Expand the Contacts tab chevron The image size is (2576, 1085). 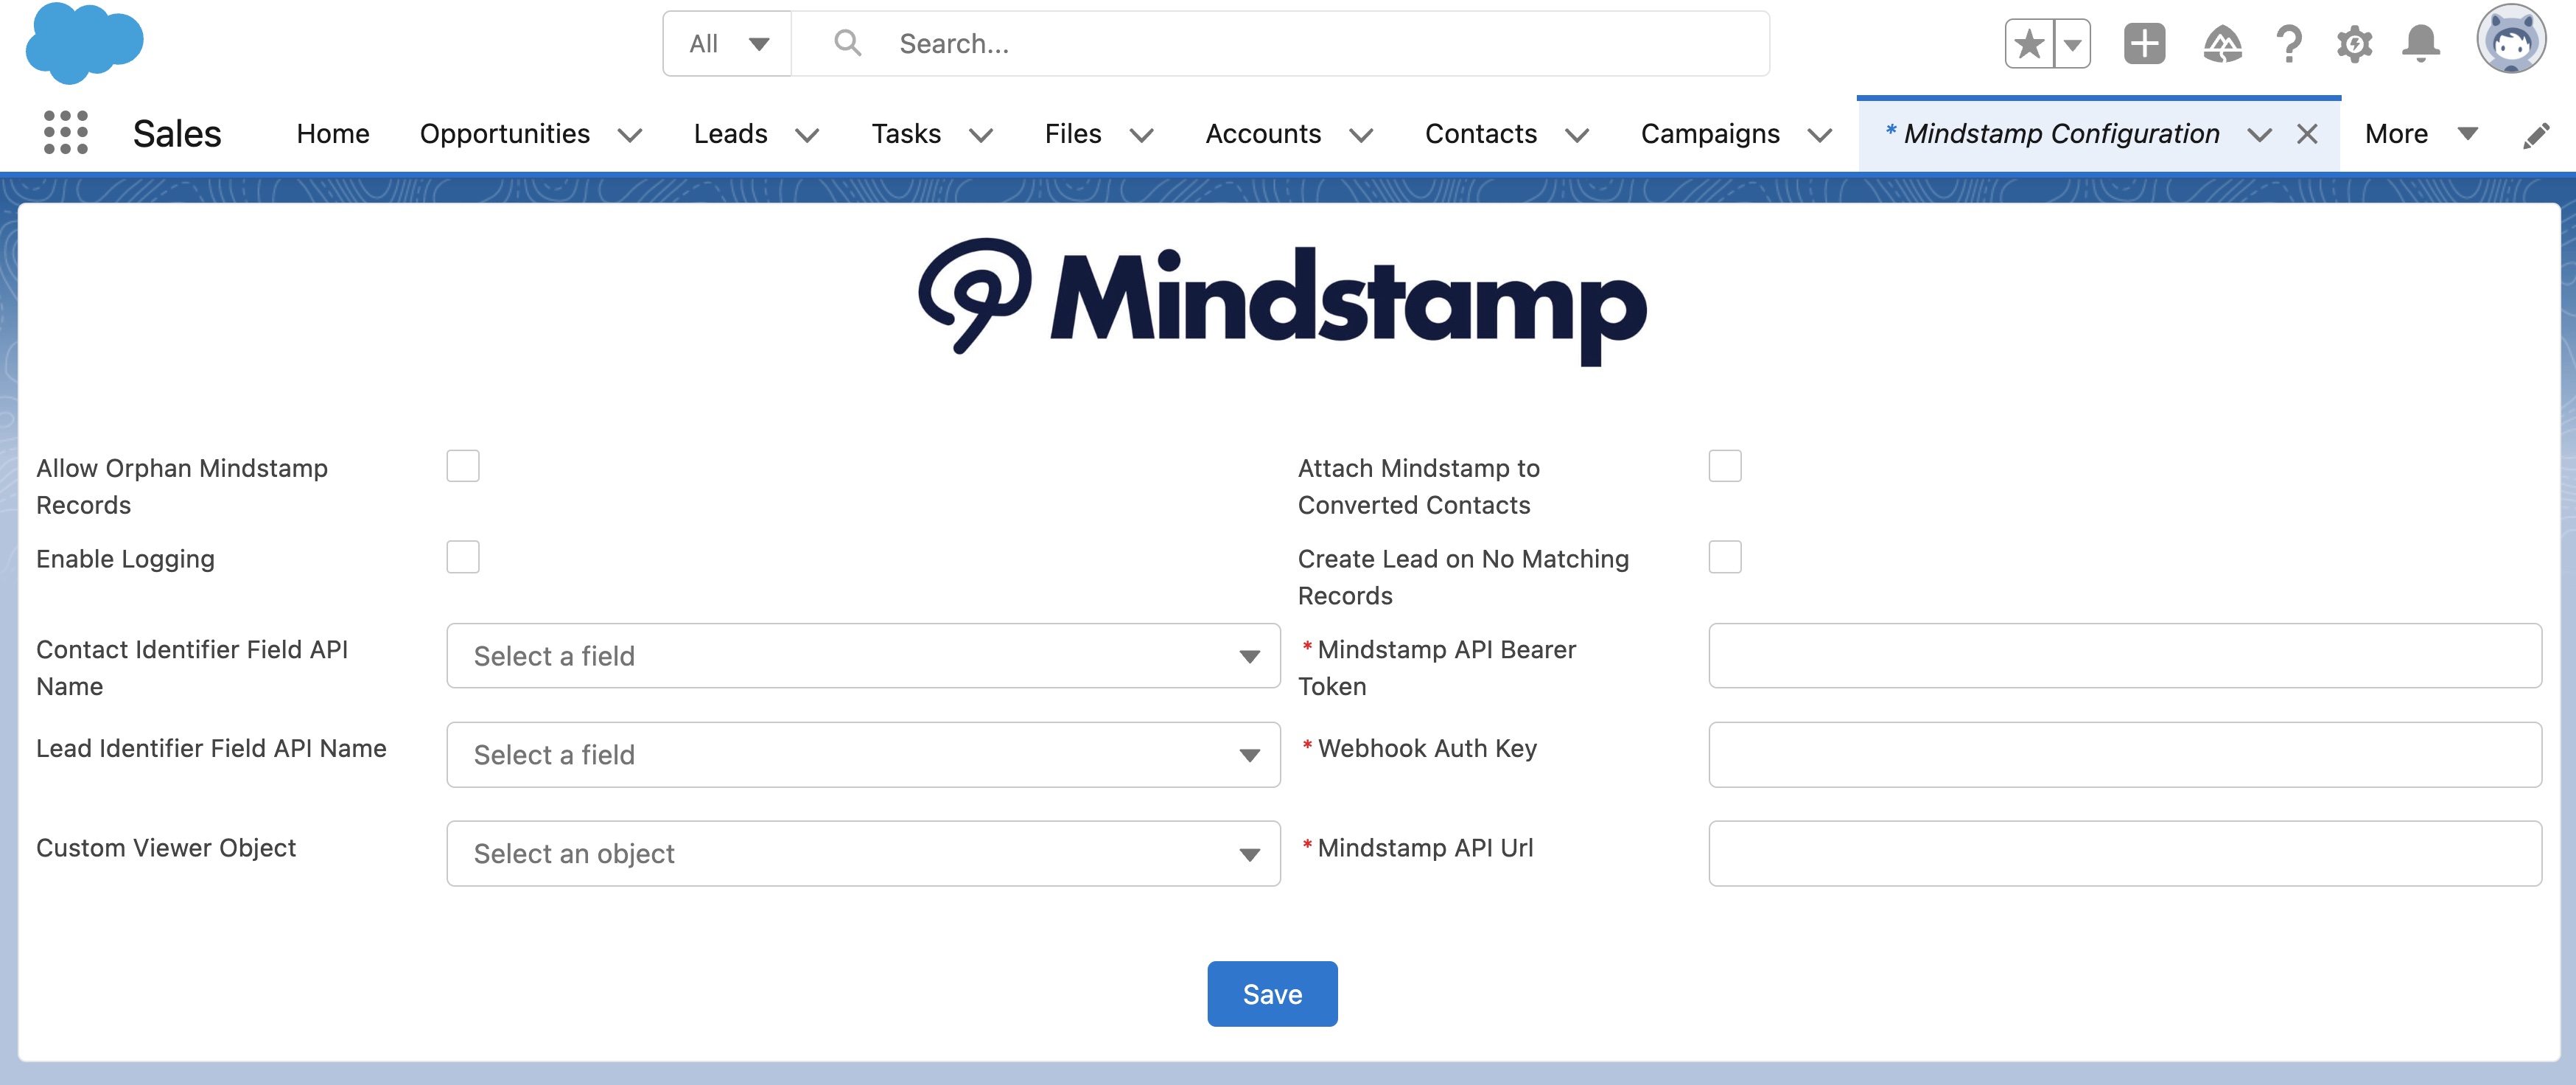click(1577, 135)
